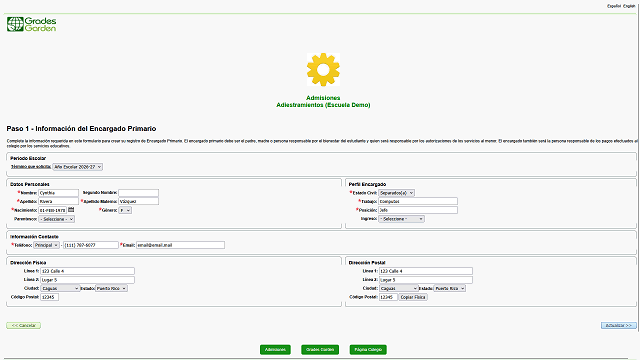Click the Grades Garden green button
640x360 pixels.
[320, 349]
